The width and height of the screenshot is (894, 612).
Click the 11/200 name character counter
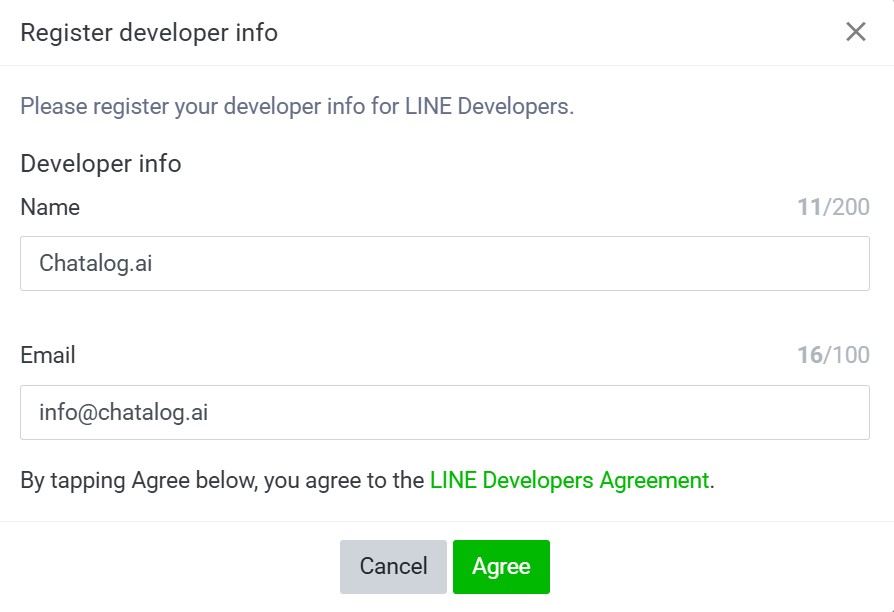(833, 207)
